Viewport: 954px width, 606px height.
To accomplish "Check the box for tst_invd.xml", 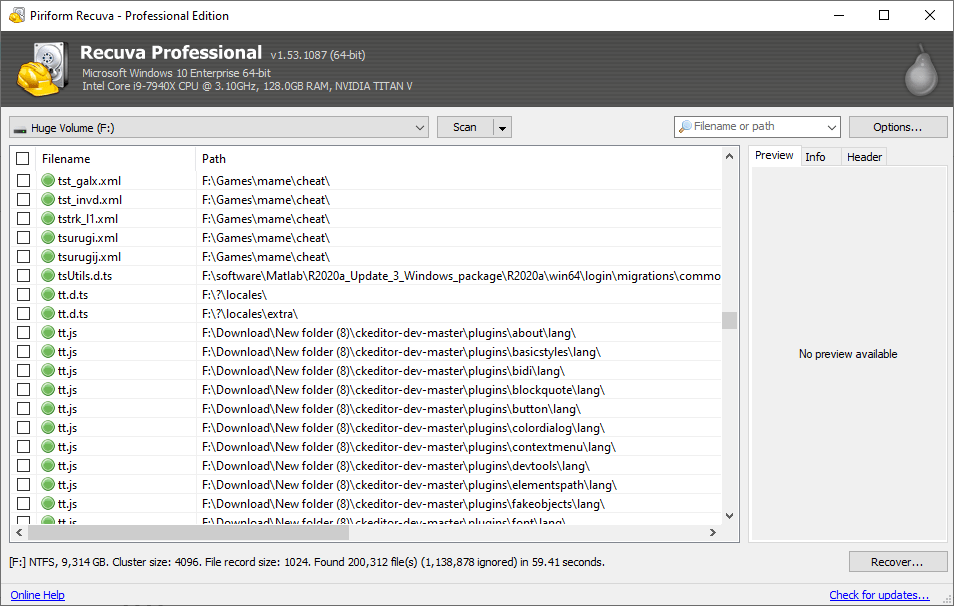I will 23,199.
